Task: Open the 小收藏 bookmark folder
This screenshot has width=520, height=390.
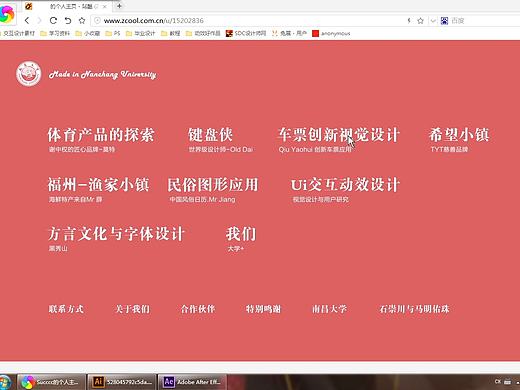Action: coord(88,33)
